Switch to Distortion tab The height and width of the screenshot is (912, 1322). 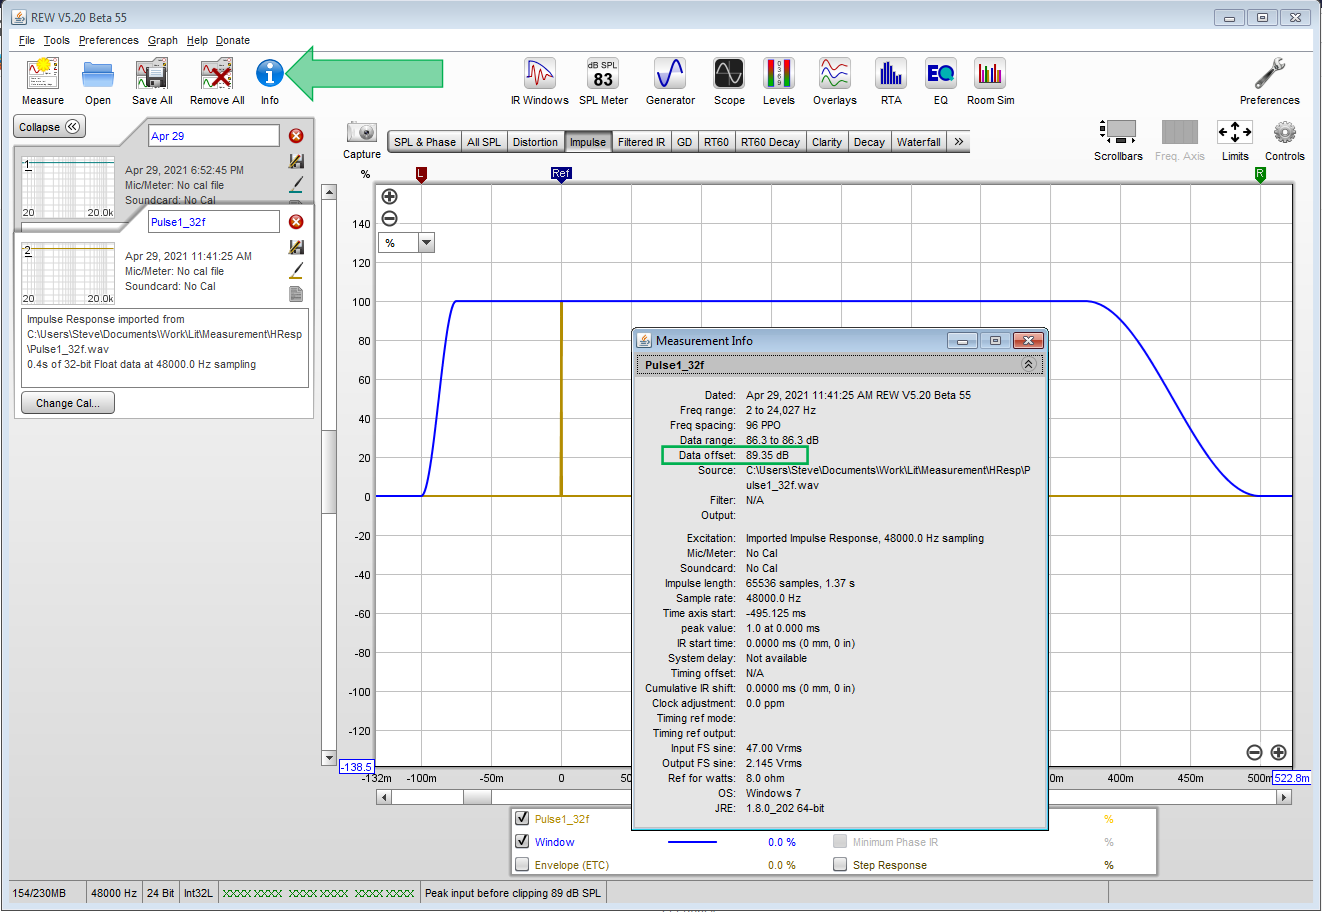[535, 142]
